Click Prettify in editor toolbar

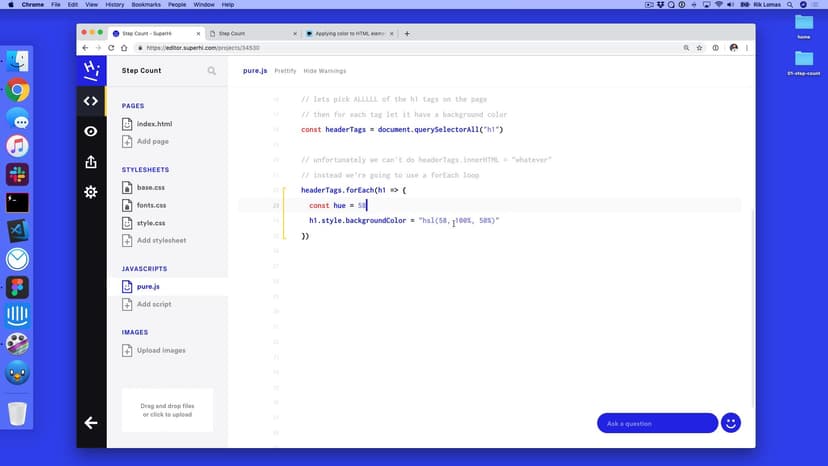coord(285,71)
